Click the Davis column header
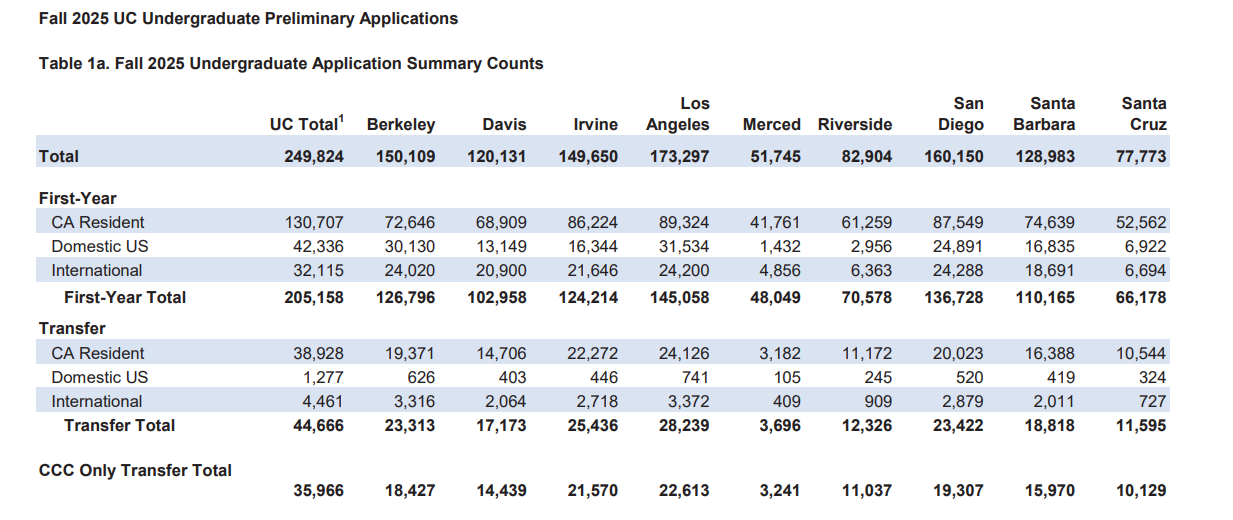 504,125
